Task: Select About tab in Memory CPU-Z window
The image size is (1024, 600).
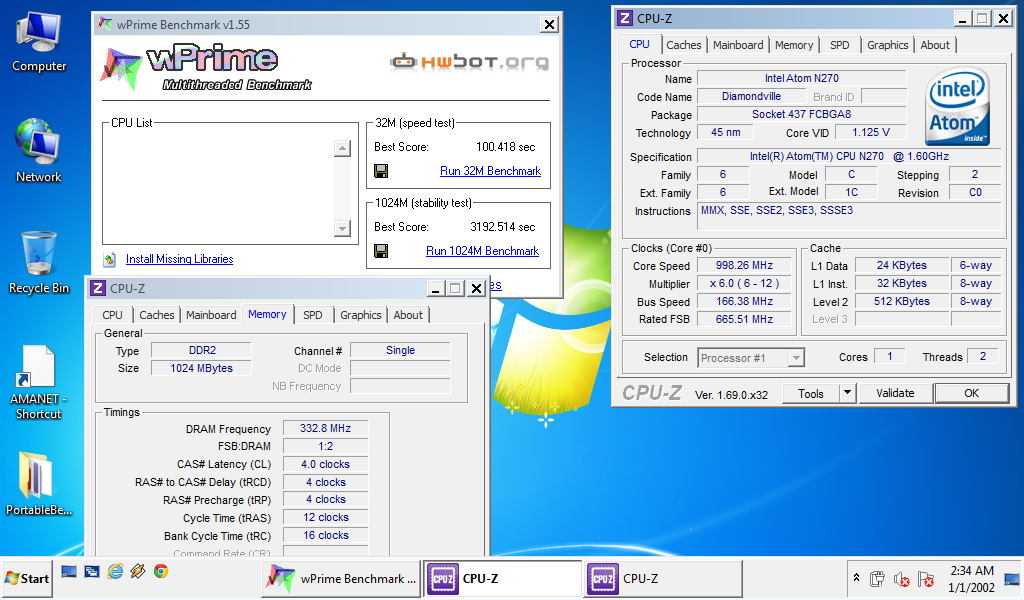Action: [x=408, y=315]
